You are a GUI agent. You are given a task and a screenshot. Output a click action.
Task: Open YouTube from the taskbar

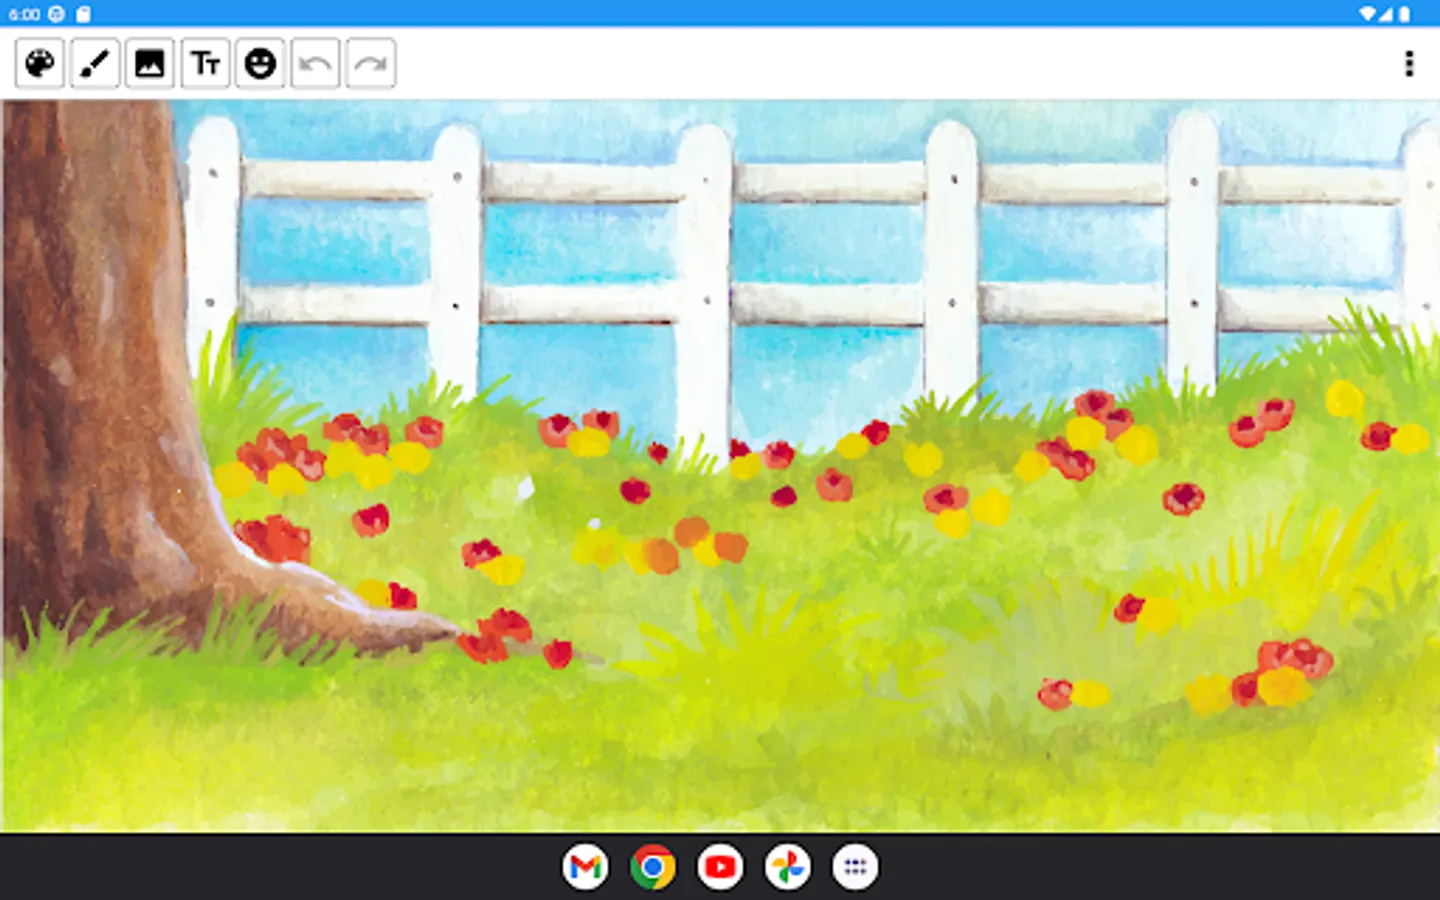pyautogui.click(x=720, y=867)
